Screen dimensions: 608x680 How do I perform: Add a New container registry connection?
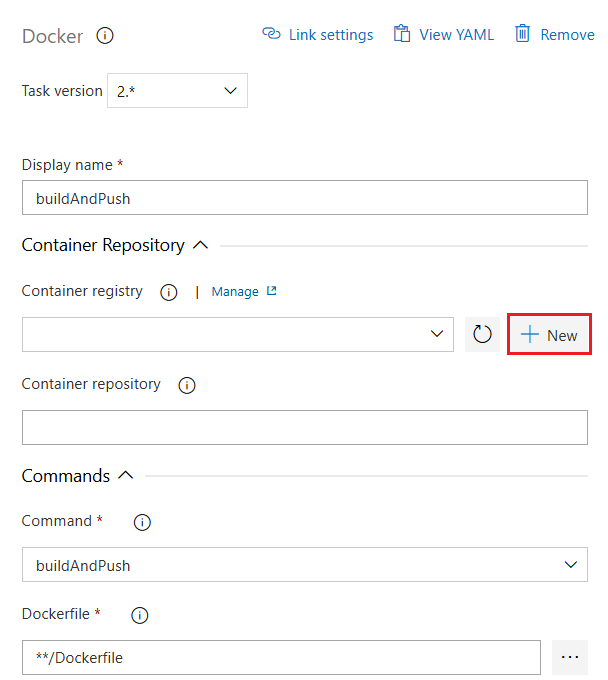[549, 334]
